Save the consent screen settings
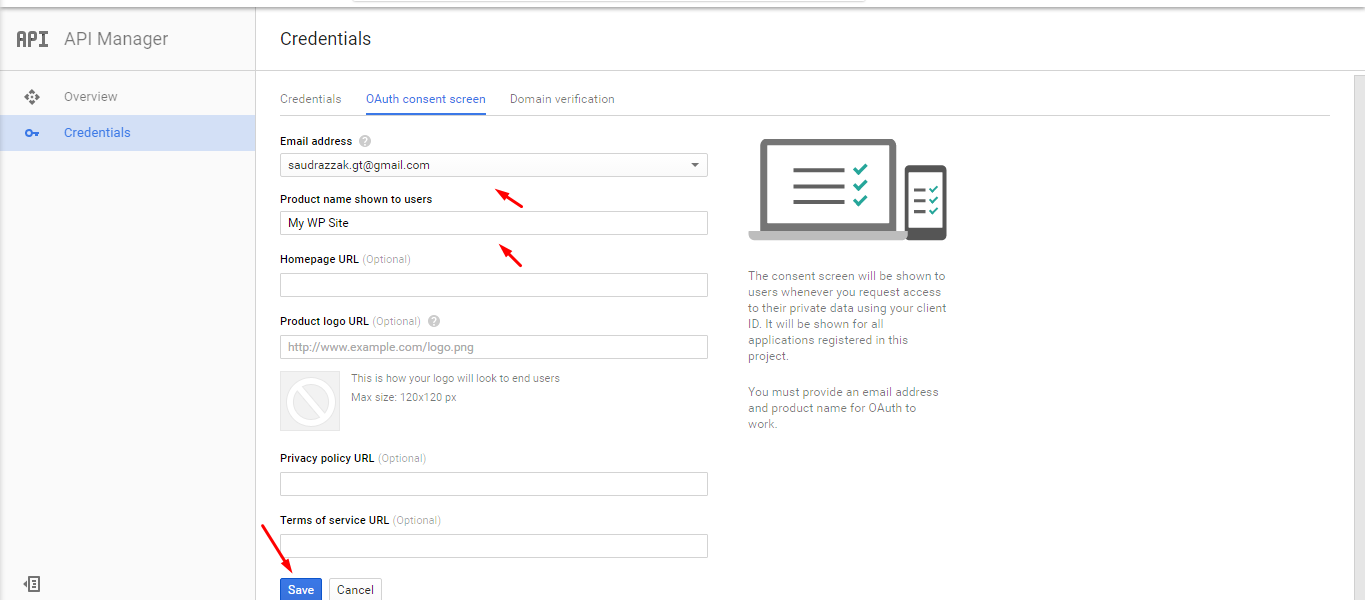This screenshot has width=1365, height=600. [301, 589]
